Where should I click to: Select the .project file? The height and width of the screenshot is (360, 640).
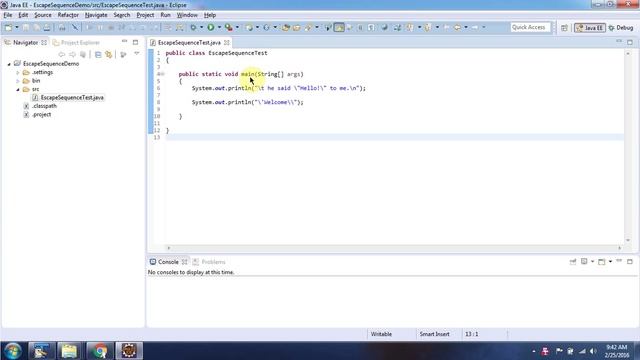point(41,115)
